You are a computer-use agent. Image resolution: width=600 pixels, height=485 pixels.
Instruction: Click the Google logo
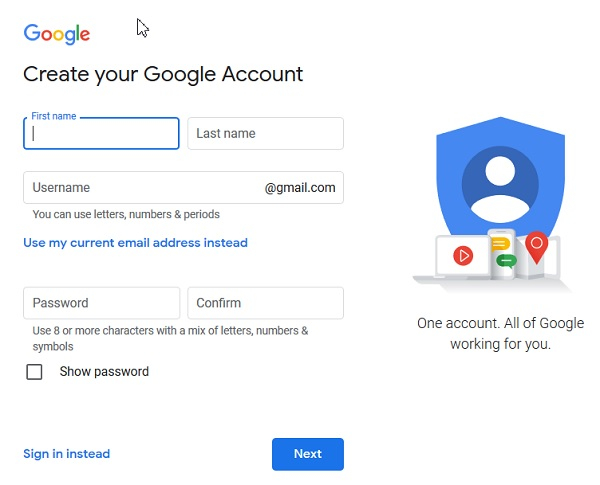click(x=57, y=33)
